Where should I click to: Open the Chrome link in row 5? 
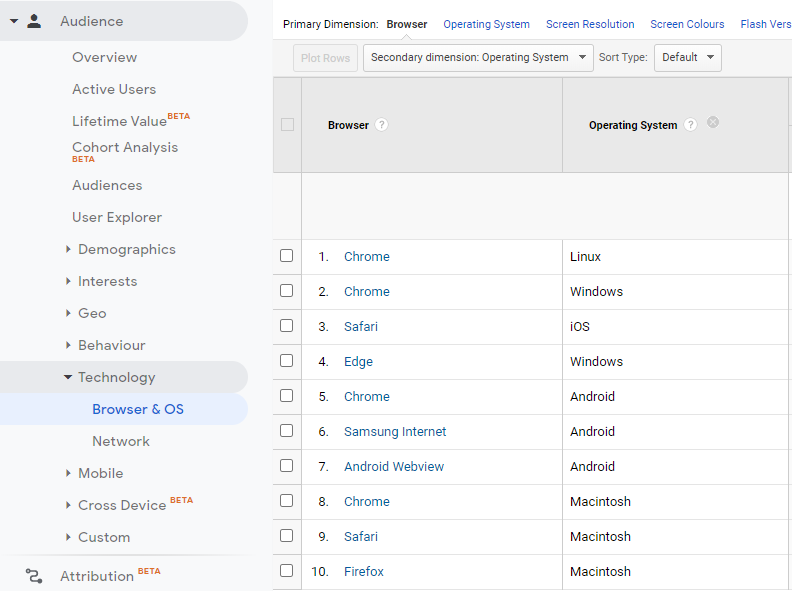point(367,397)
